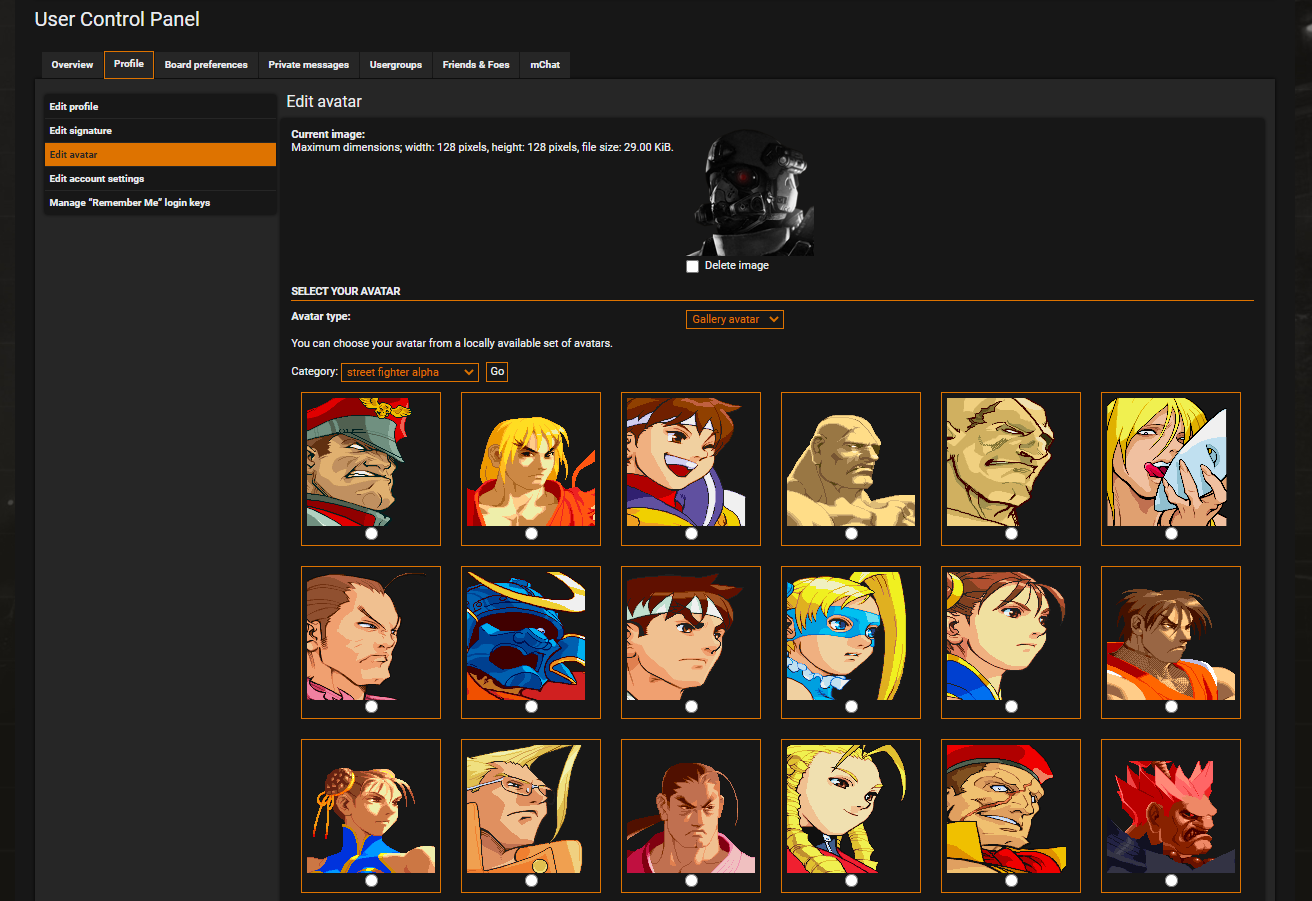Click Dan pink gi ponytail avatar
The height and width of the screenshot is (901, 1312).
pyautogui.click(x=691, y=809)
